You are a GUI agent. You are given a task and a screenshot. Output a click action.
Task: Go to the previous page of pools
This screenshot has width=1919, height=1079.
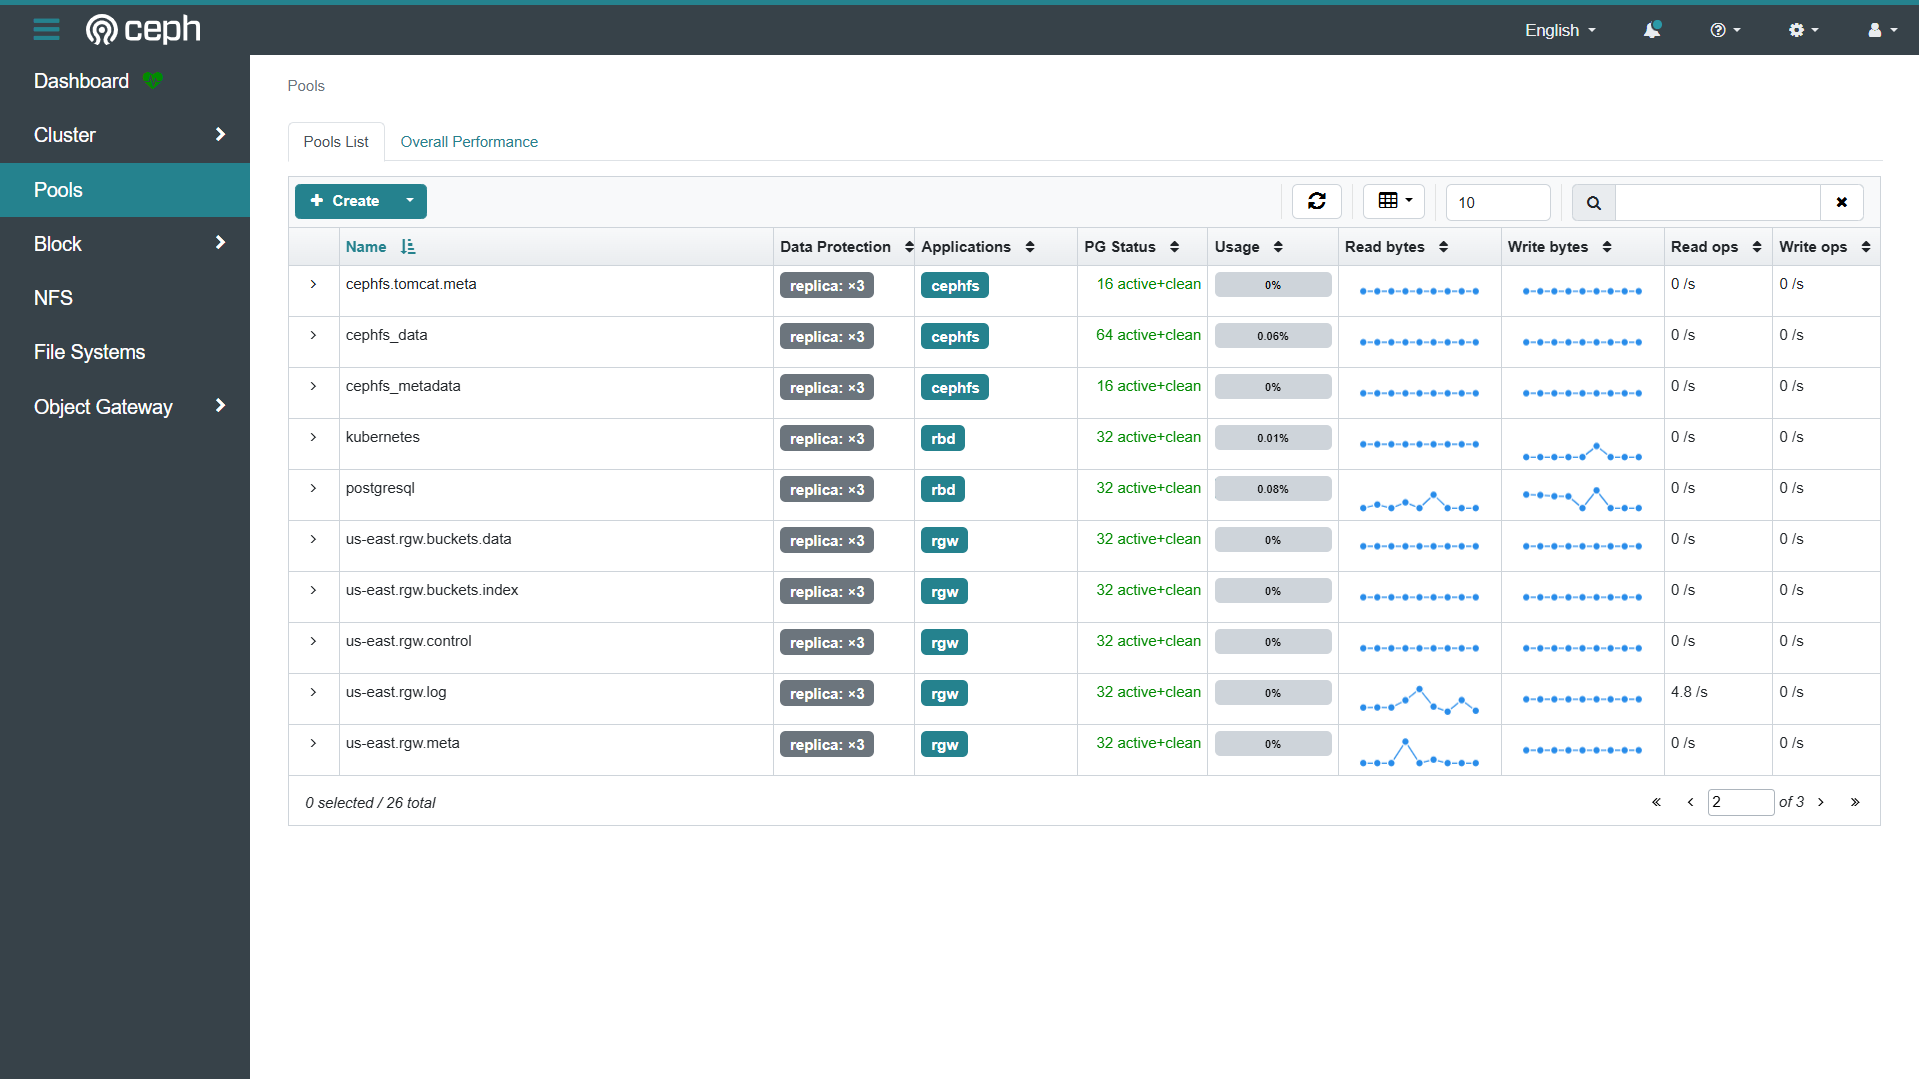coord(1690,802)
